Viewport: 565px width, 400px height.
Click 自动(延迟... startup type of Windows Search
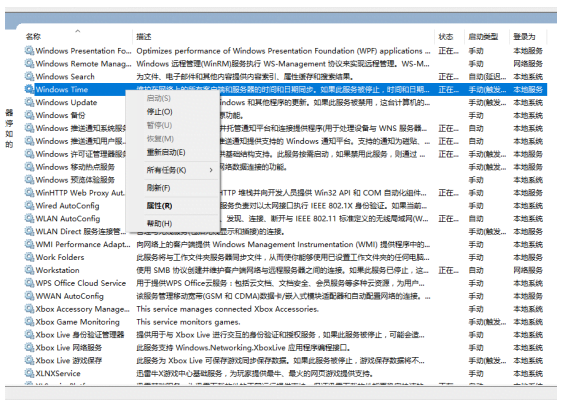point(487,77)
